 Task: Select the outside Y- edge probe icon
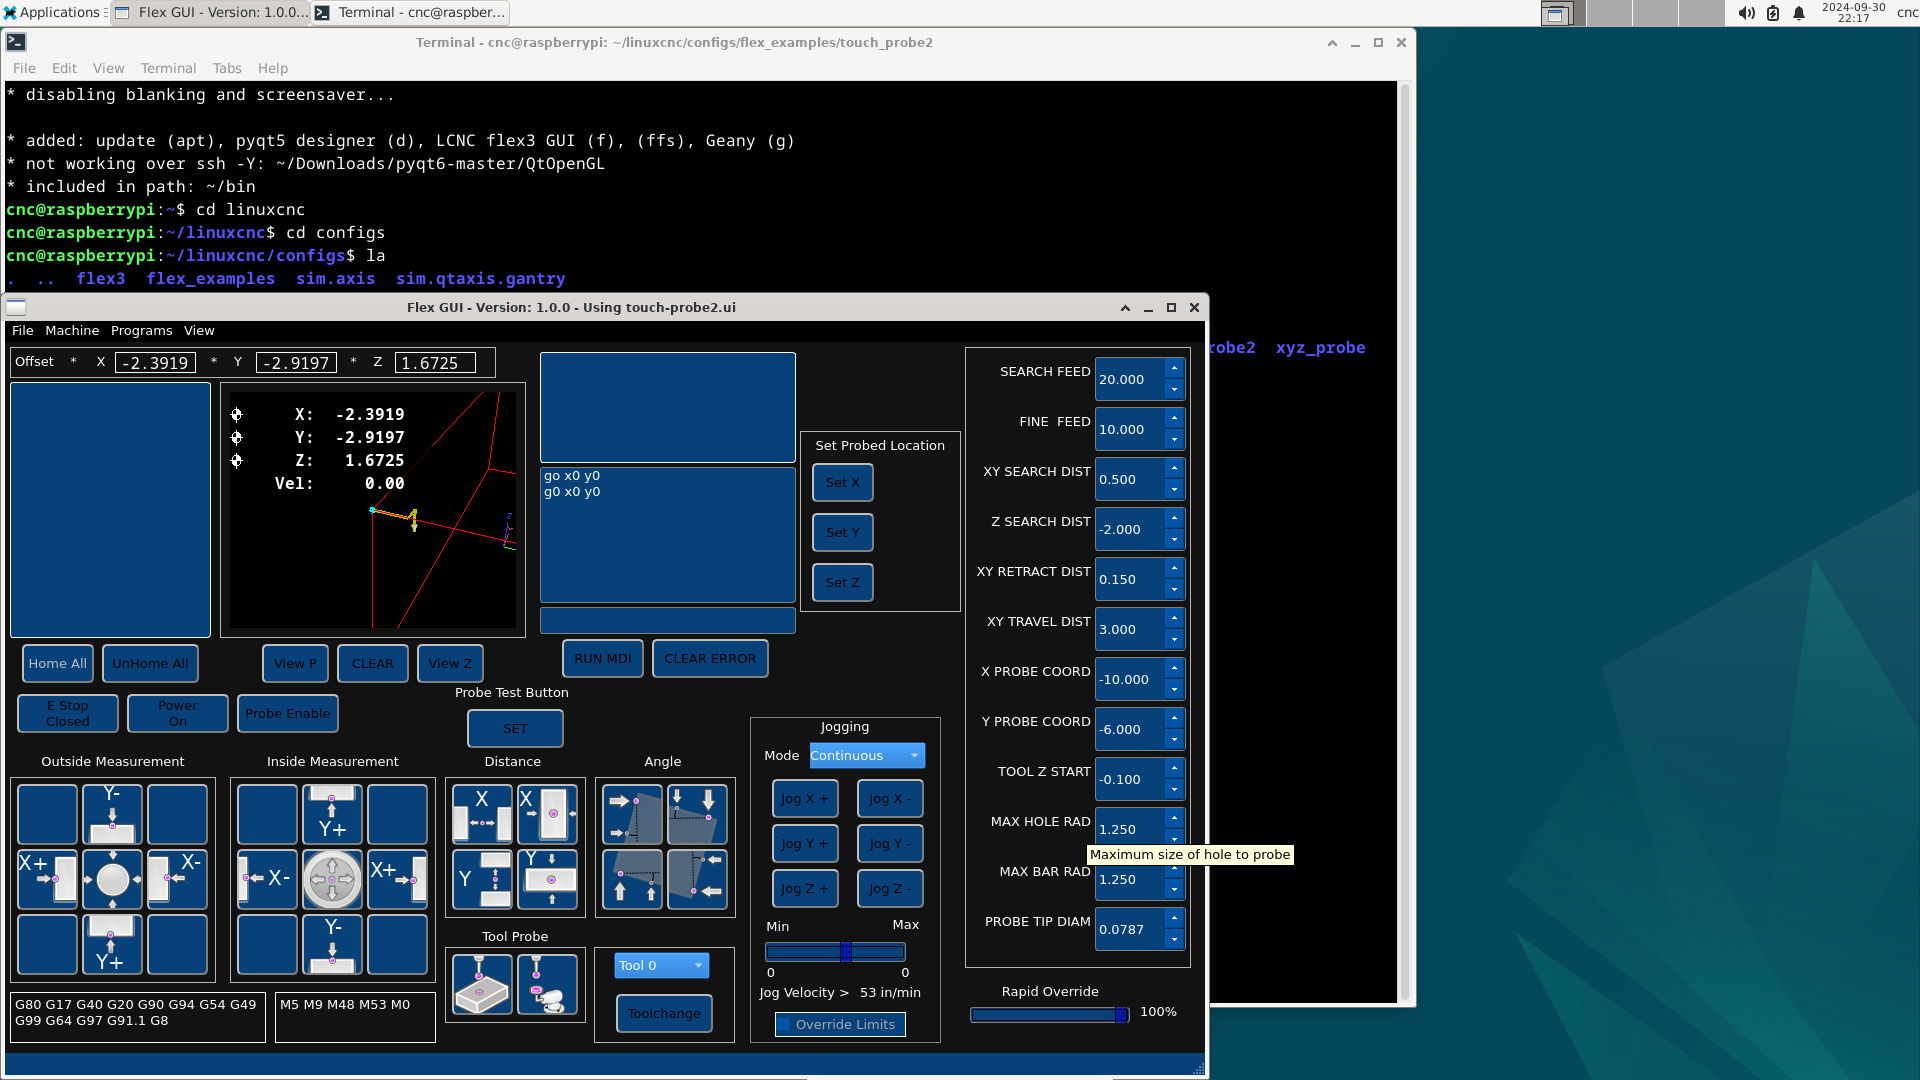tap(112, 814)
